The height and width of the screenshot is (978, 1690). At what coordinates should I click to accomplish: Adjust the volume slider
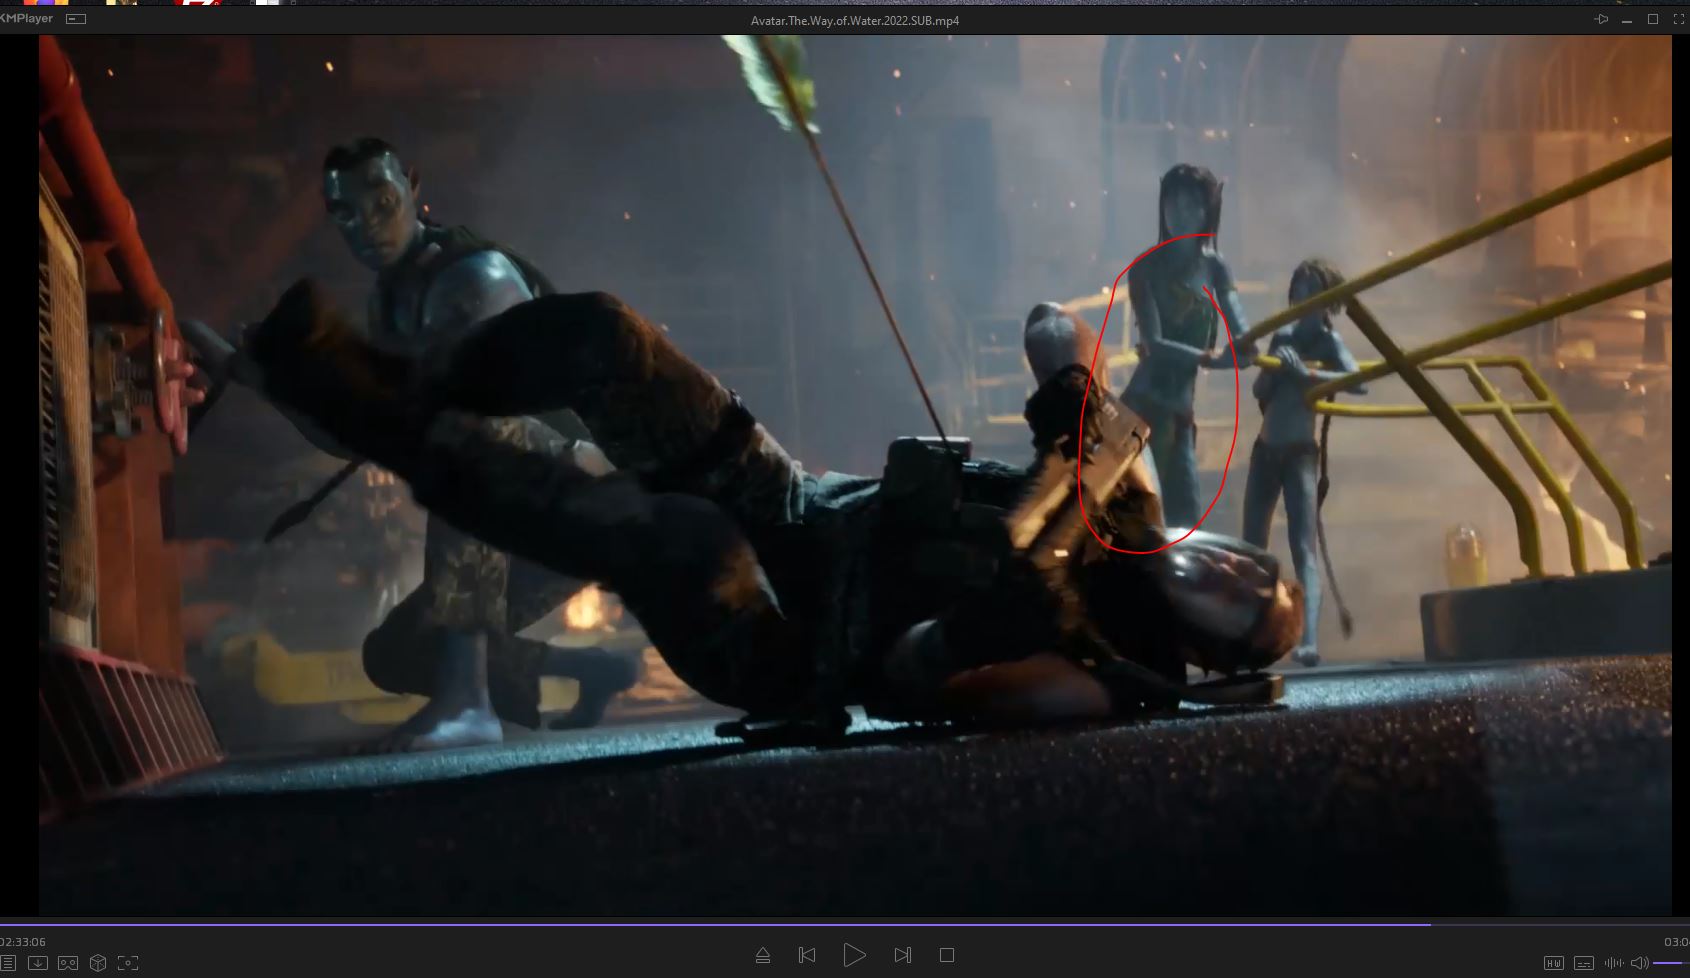click(1670, 963)
